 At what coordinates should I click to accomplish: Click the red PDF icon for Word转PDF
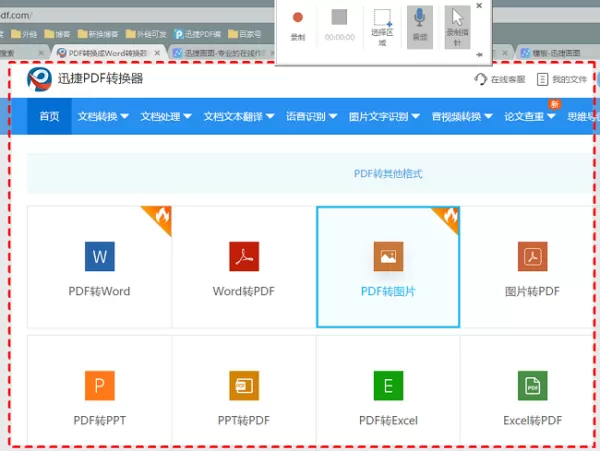tap(244, 256)
